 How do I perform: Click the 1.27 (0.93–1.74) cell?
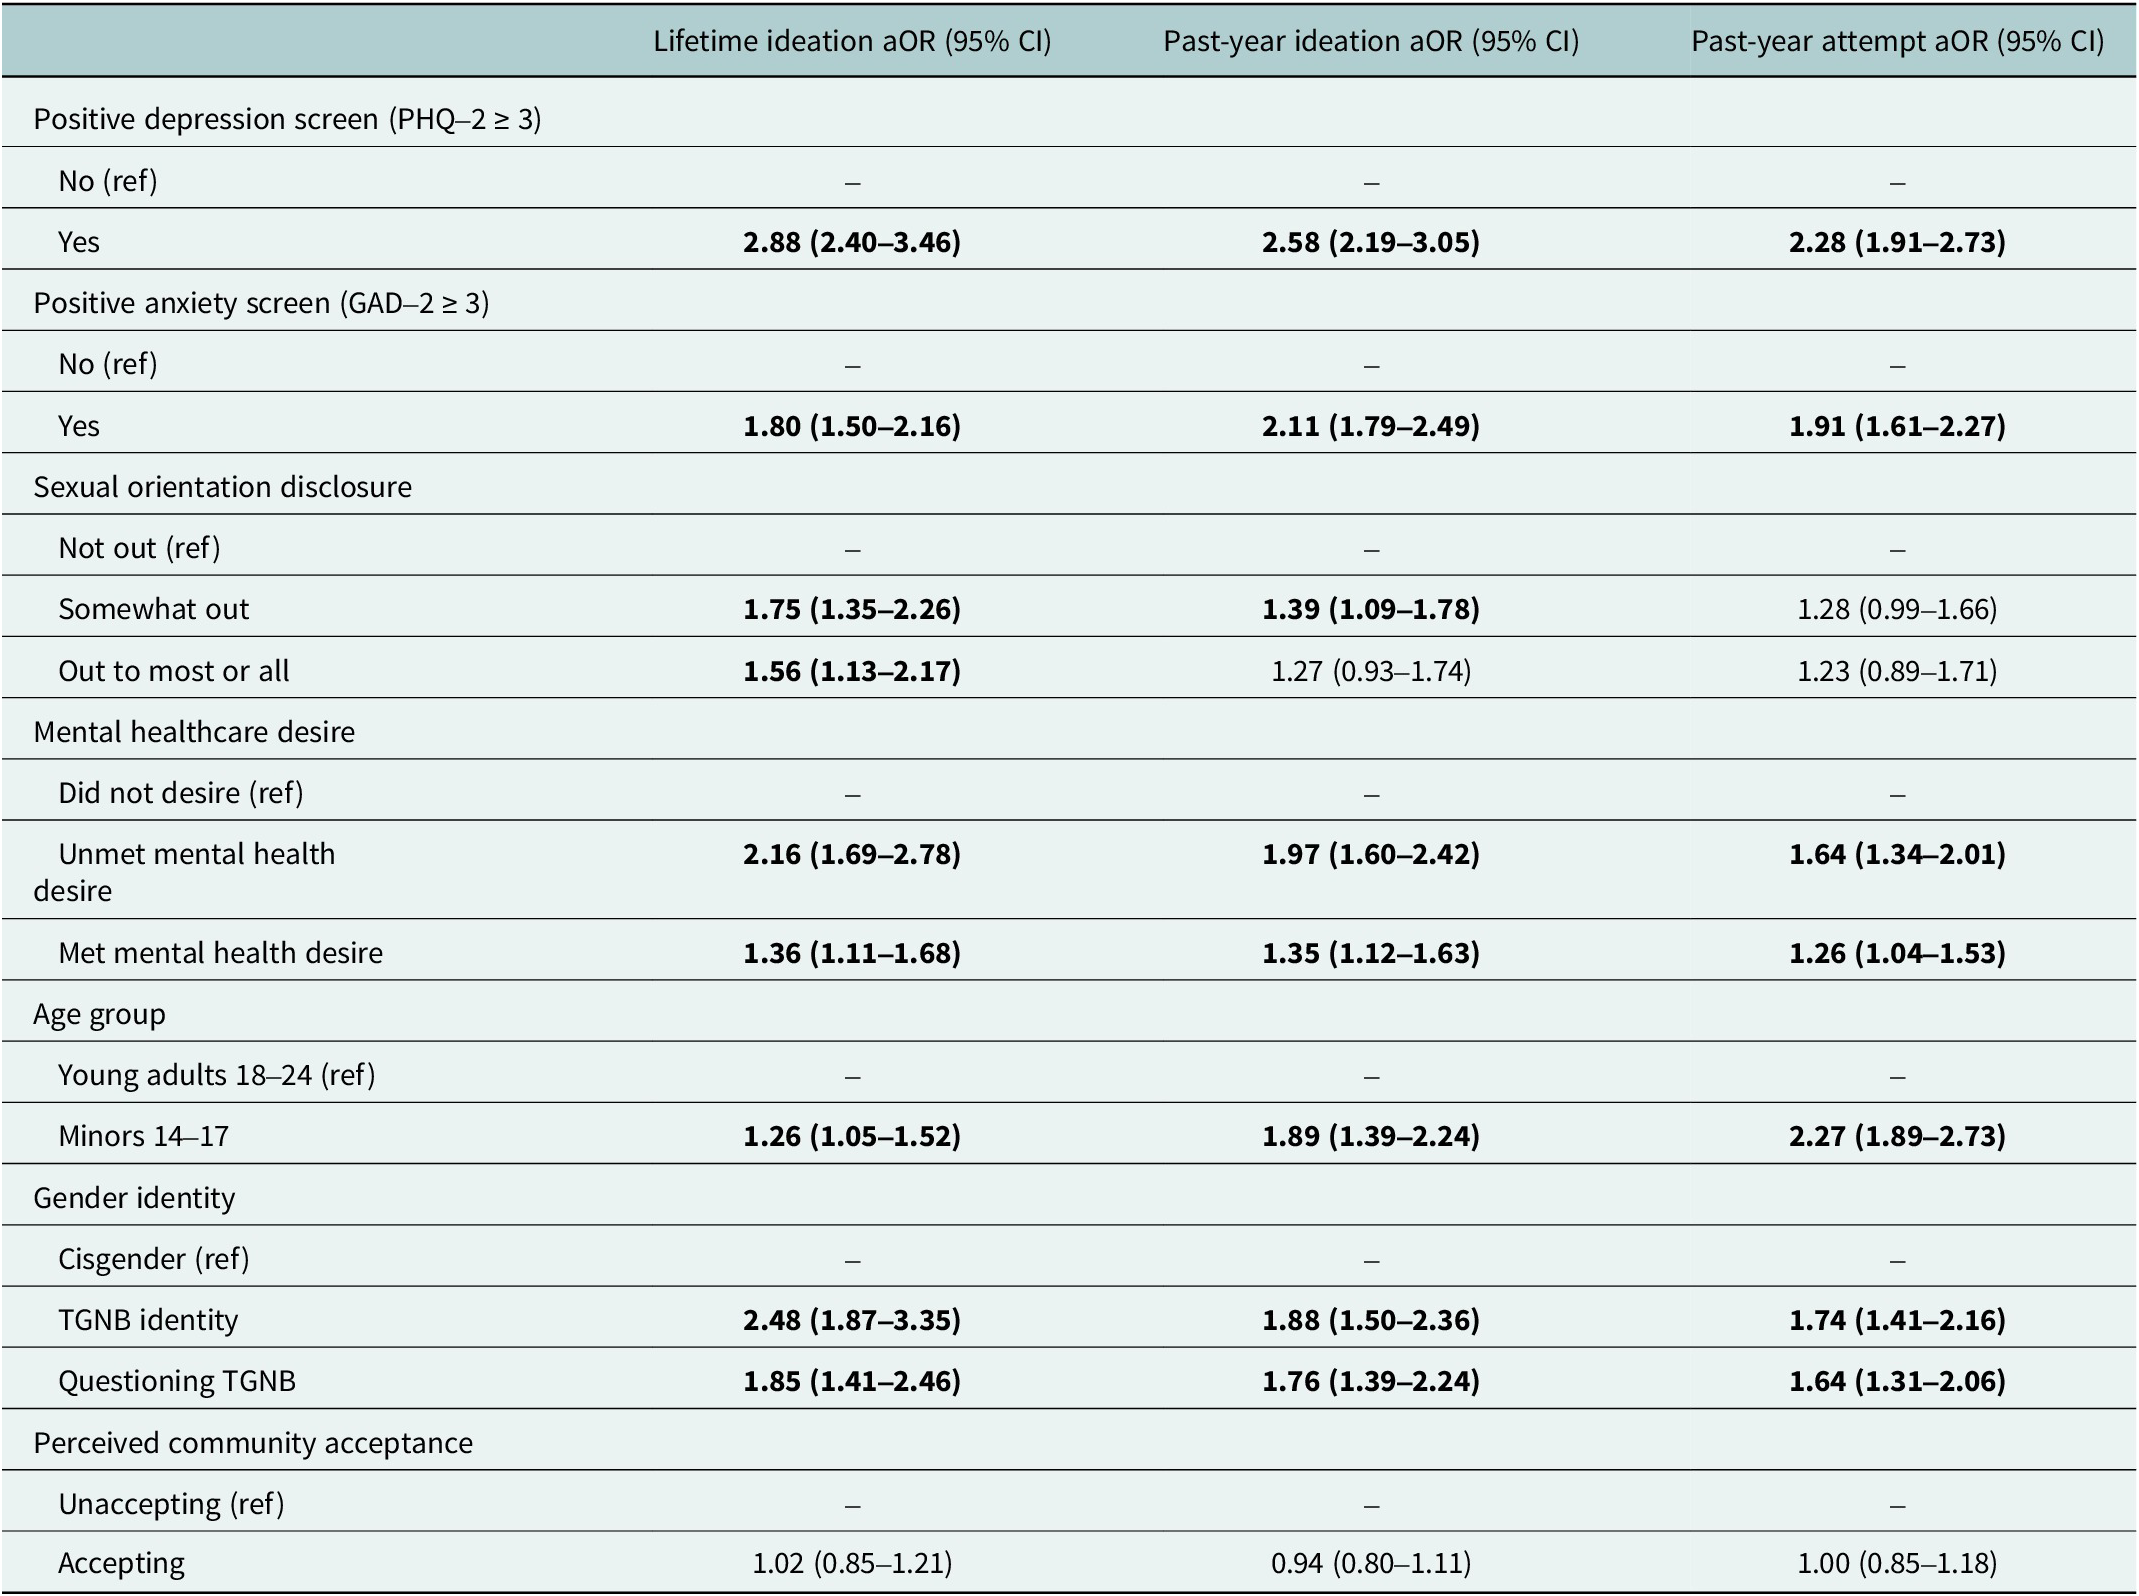[x=1371, y=671]
